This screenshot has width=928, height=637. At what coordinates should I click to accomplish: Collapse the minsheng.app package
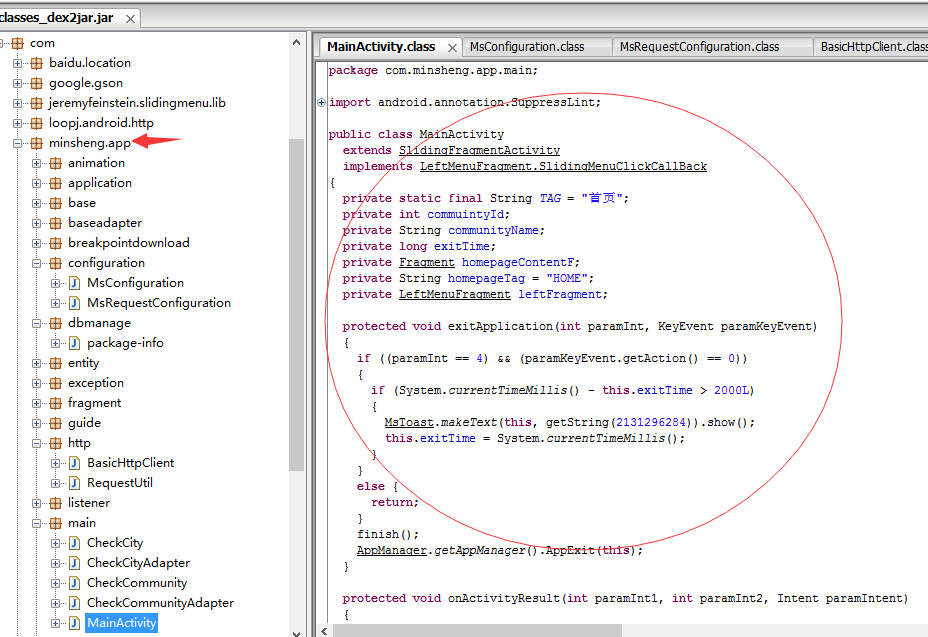coord(17,143)
